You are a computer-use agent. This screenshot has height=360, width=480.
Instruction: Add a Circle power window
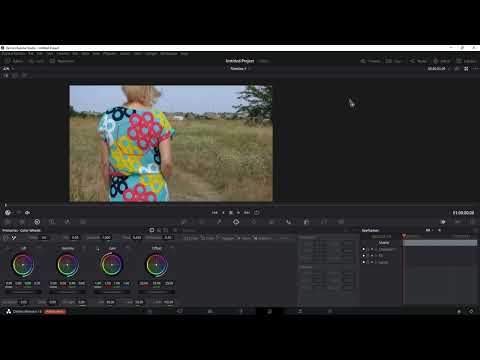click(x=208, y=238)
